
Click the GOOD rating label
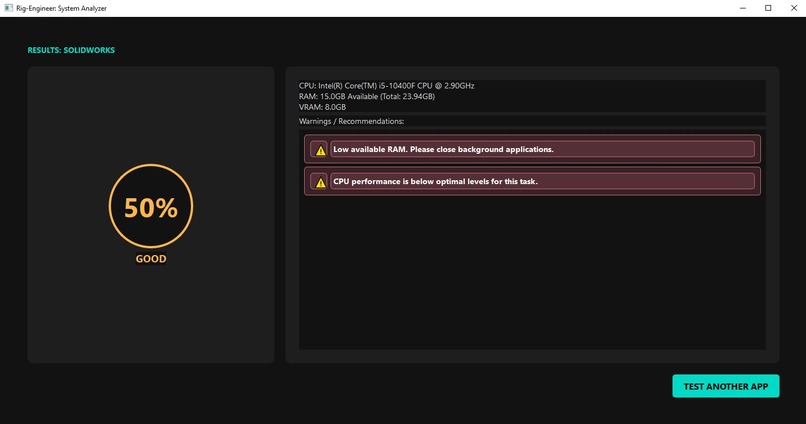(x=151, y=259)
